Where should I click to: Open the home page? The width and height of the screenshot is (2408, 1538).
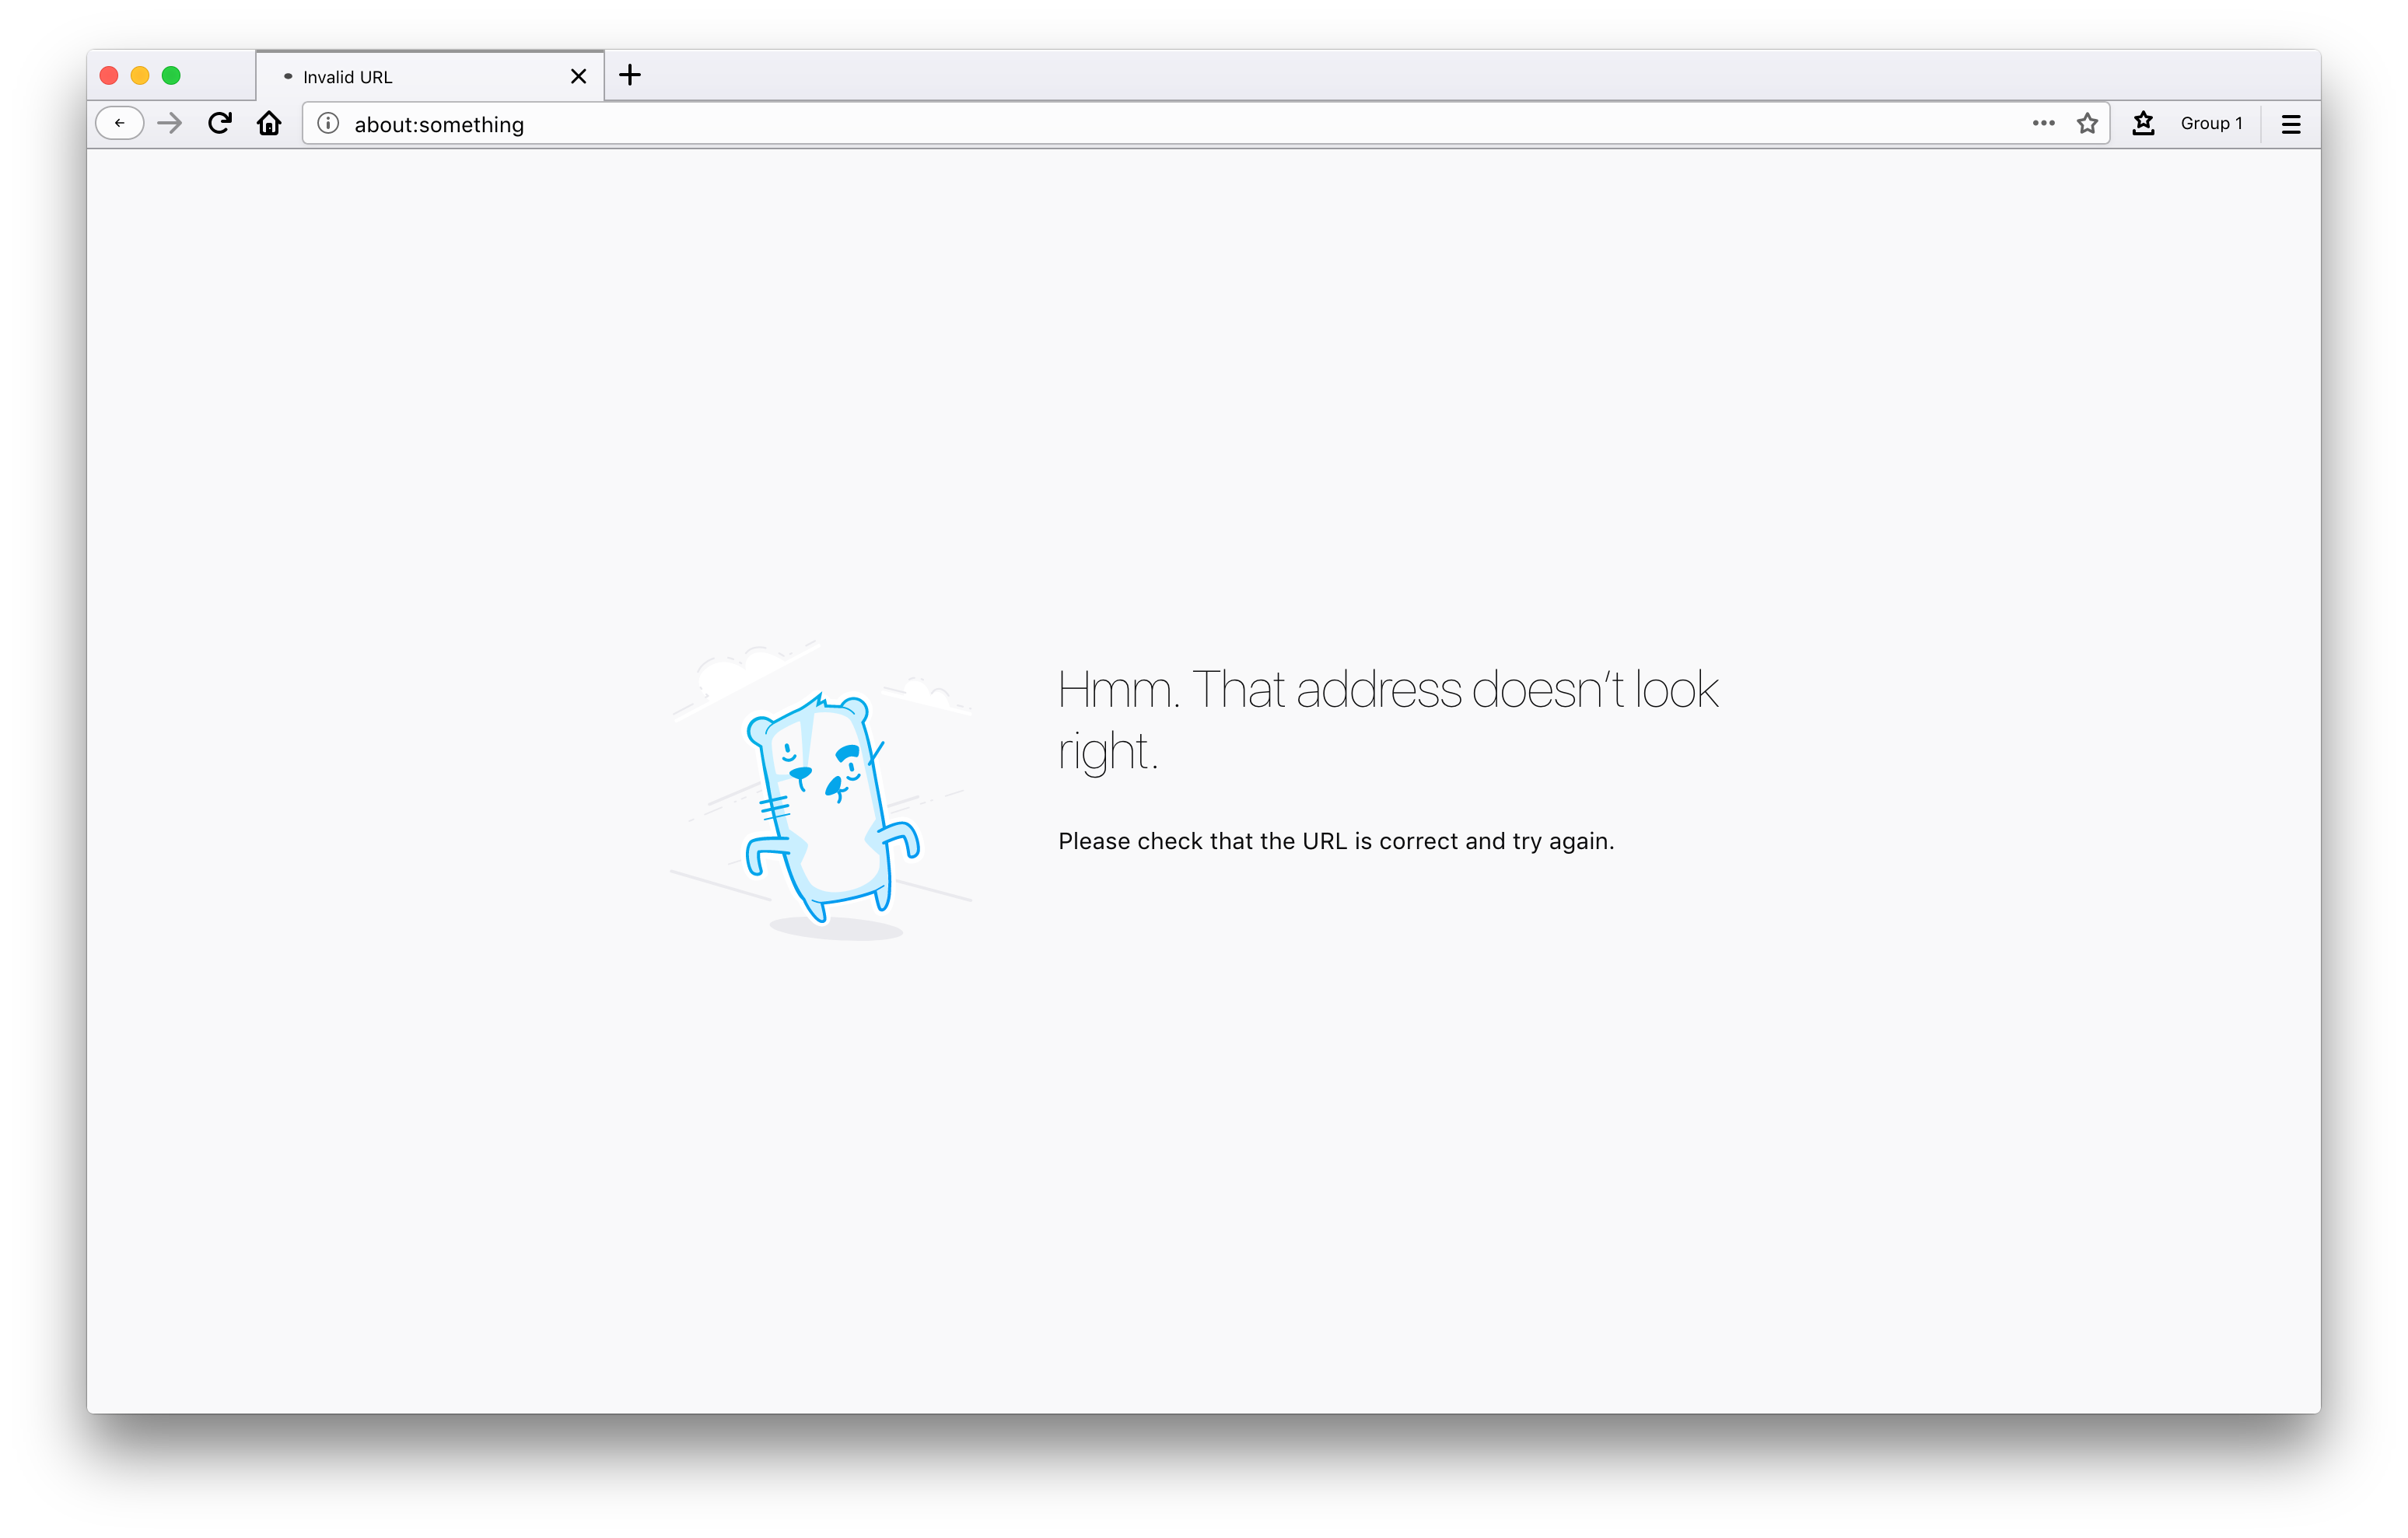click(x=269, y=124)
